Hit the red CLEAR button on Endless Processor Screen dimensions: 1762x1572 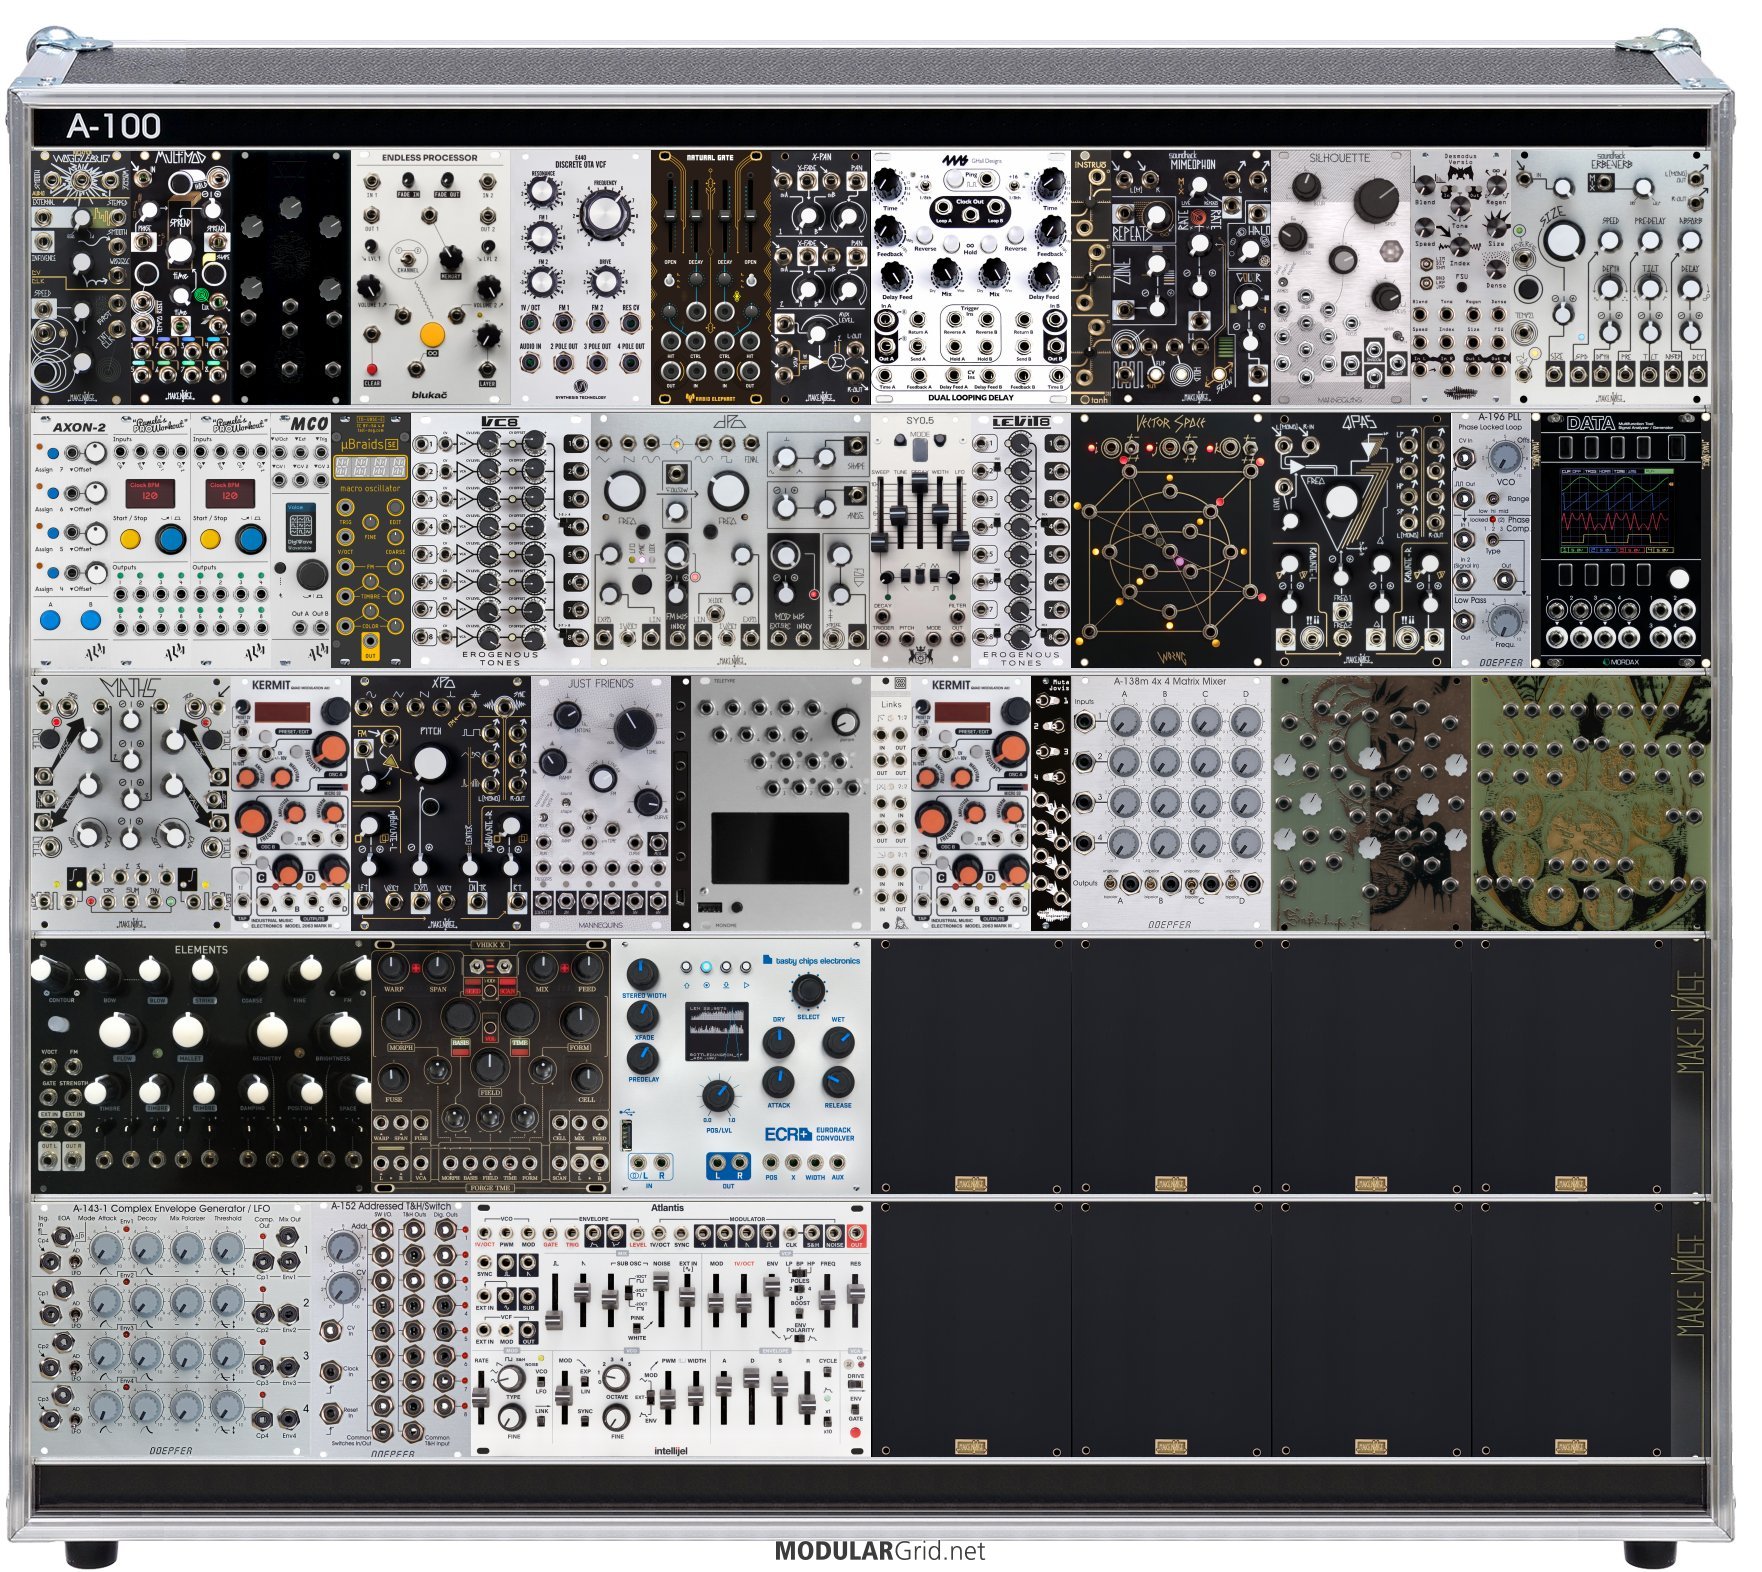pyautogui.click(x=372, y=369)
